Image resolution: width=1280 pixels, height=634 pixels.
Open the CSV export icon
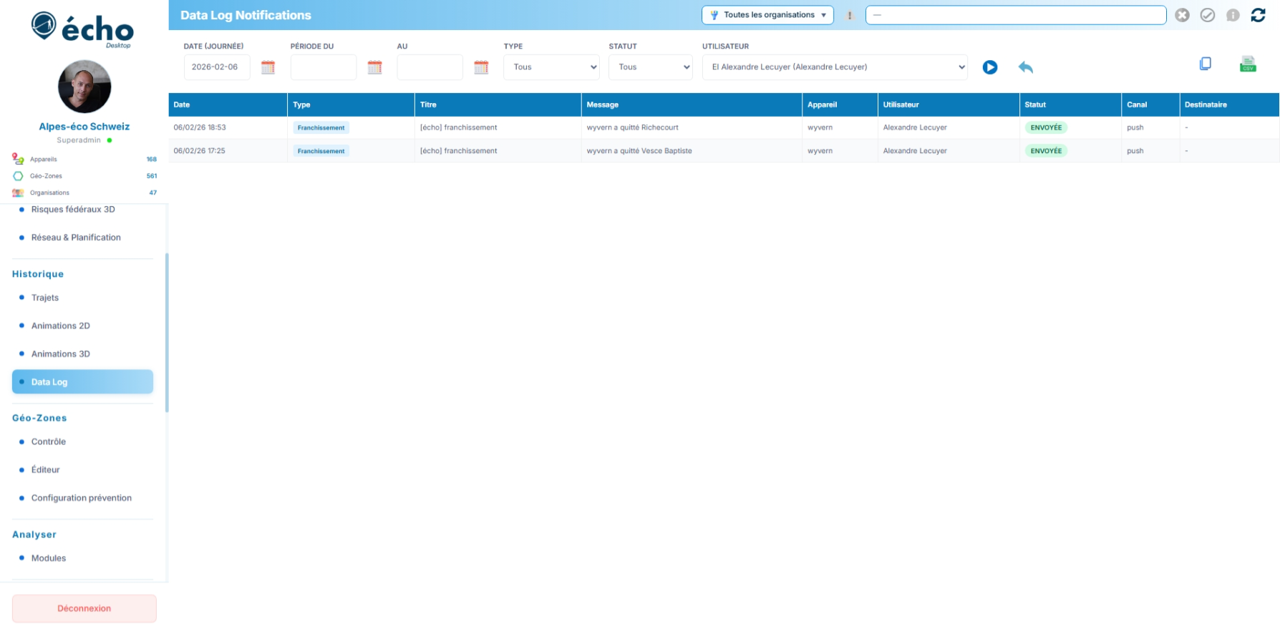1248,63
